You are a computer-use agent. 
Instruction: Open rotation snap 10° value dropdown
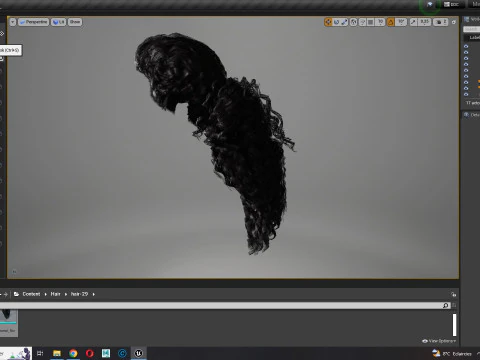click(x=401, y=22)
